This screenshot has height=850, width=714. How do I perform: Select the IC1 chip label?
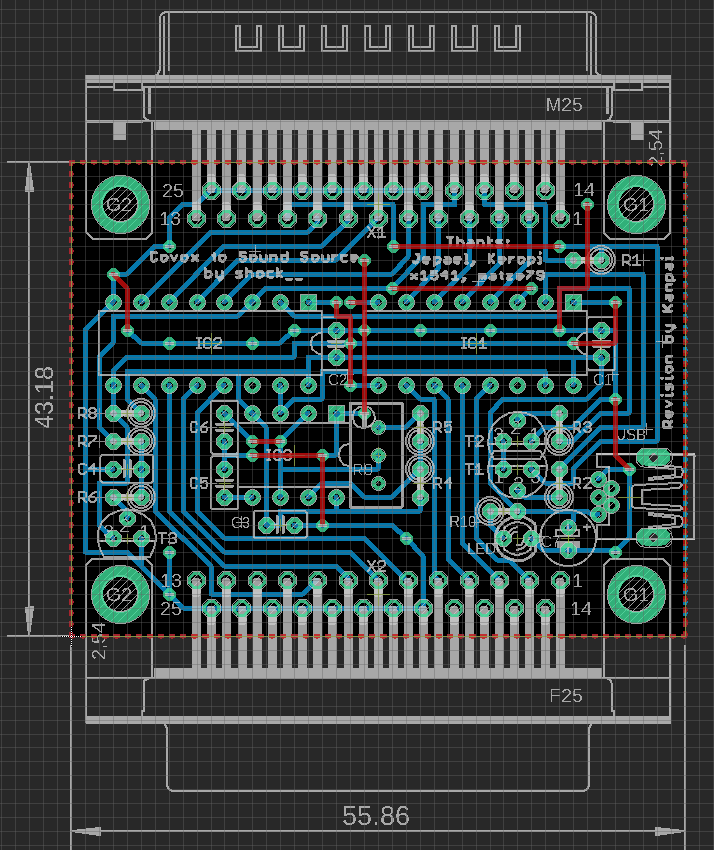click(x=473, y=343)
